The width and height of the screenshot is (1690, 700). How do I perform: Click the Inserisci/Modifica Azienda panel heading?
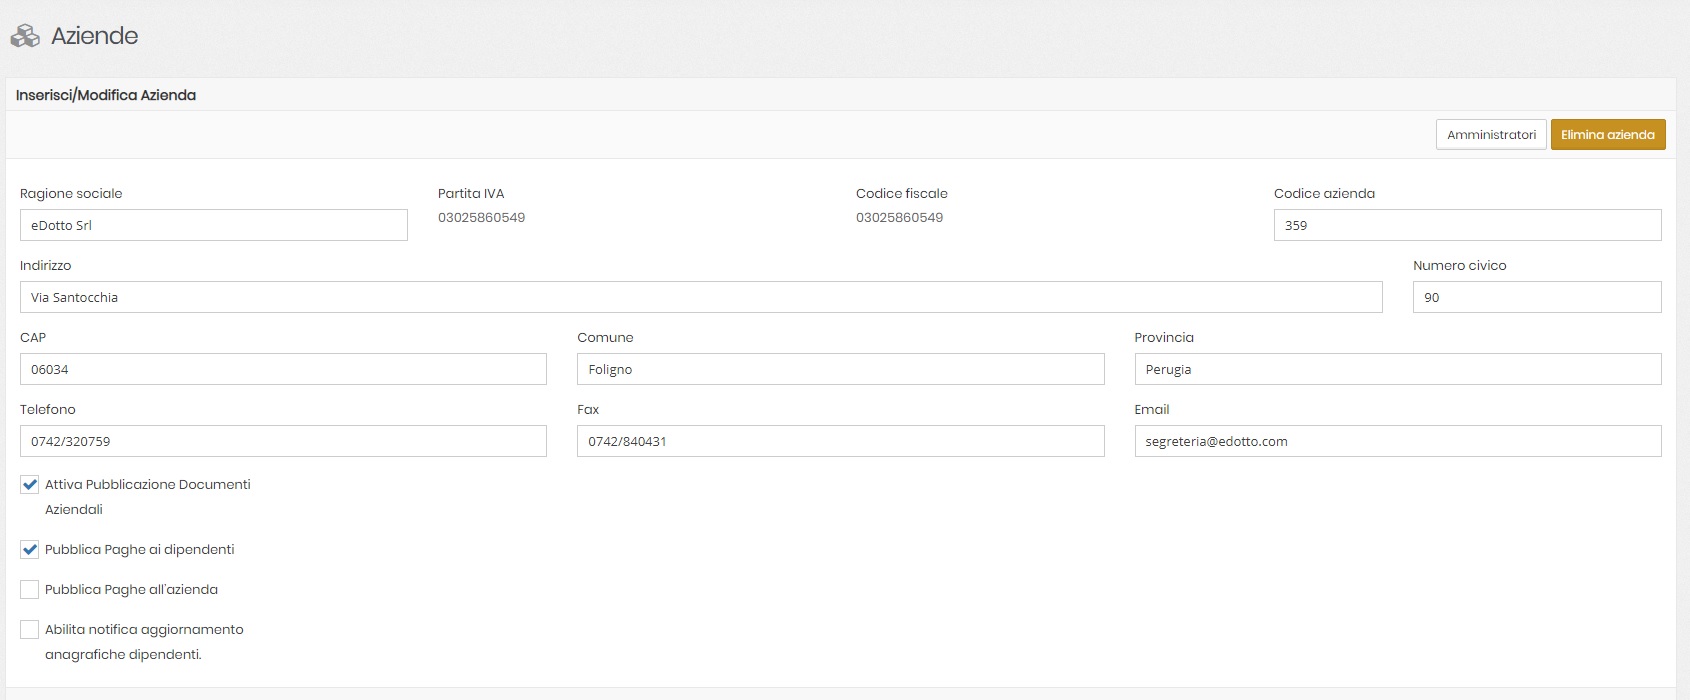coord(106,95)
